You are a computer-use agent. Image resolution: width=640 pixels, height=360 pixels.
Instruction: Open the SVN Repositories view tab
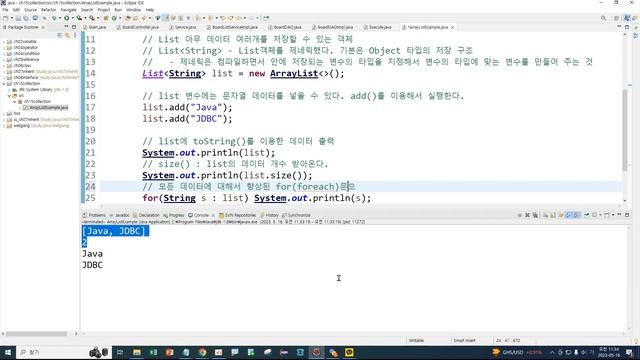coord(238,215)
